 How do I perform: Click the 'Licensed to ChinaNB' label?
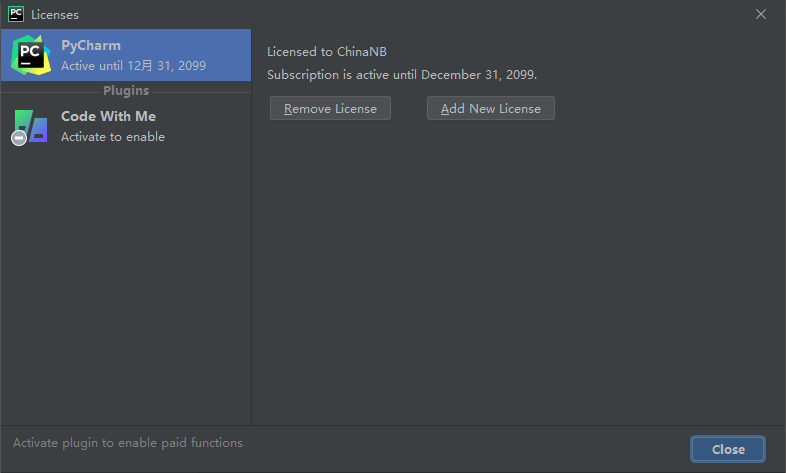327,52
